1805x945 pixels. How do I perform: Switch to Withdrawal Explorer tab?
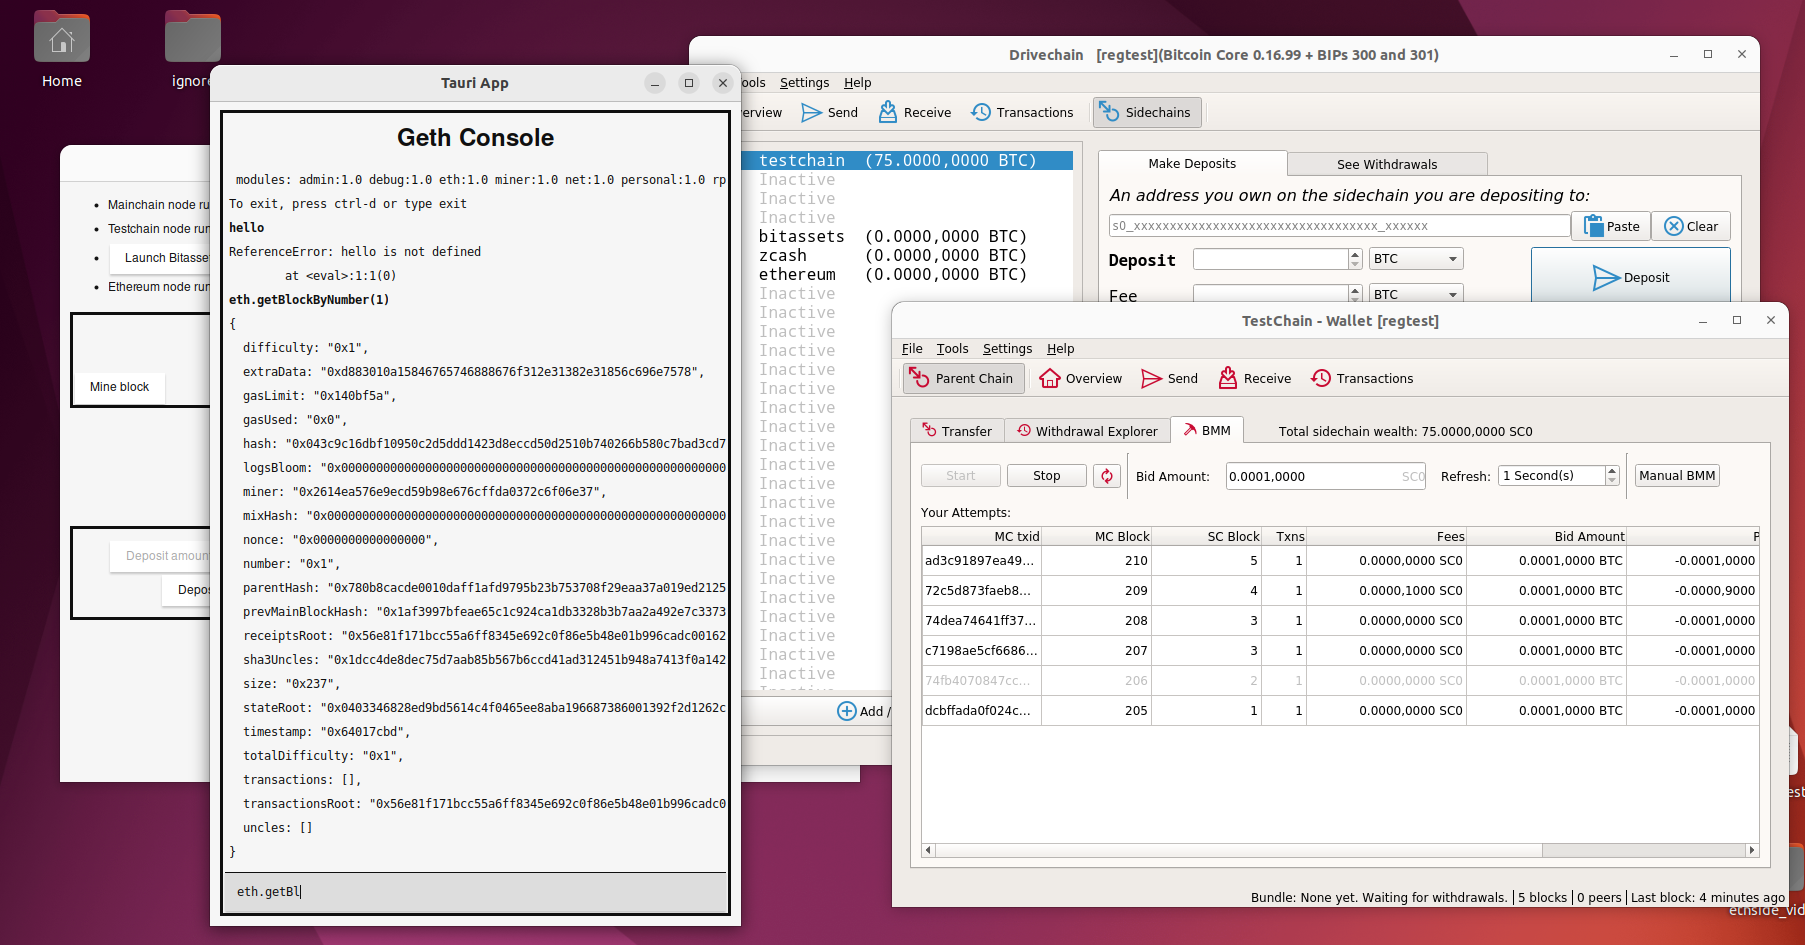tap(1087, 431)
